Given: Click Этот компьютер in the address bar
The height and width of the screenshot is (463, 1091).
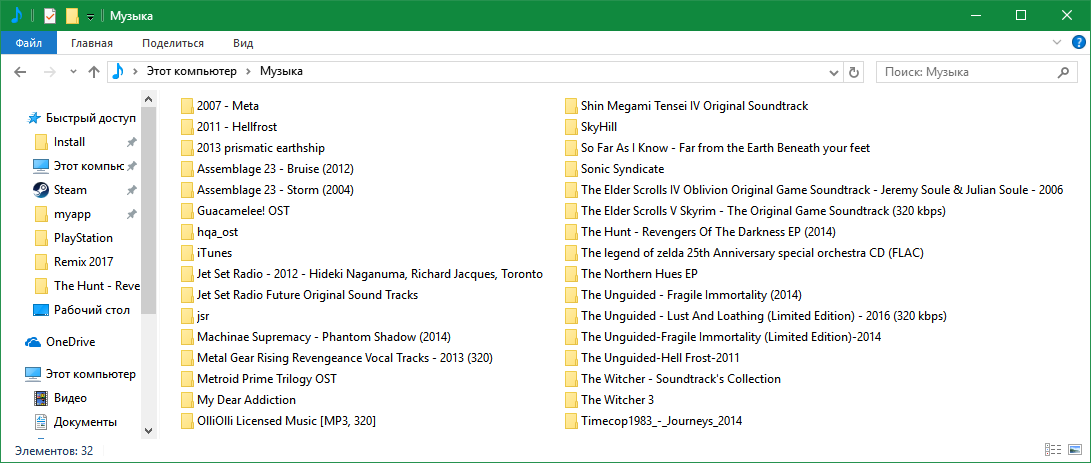Looking at the screenshot, I should (191, 71).
